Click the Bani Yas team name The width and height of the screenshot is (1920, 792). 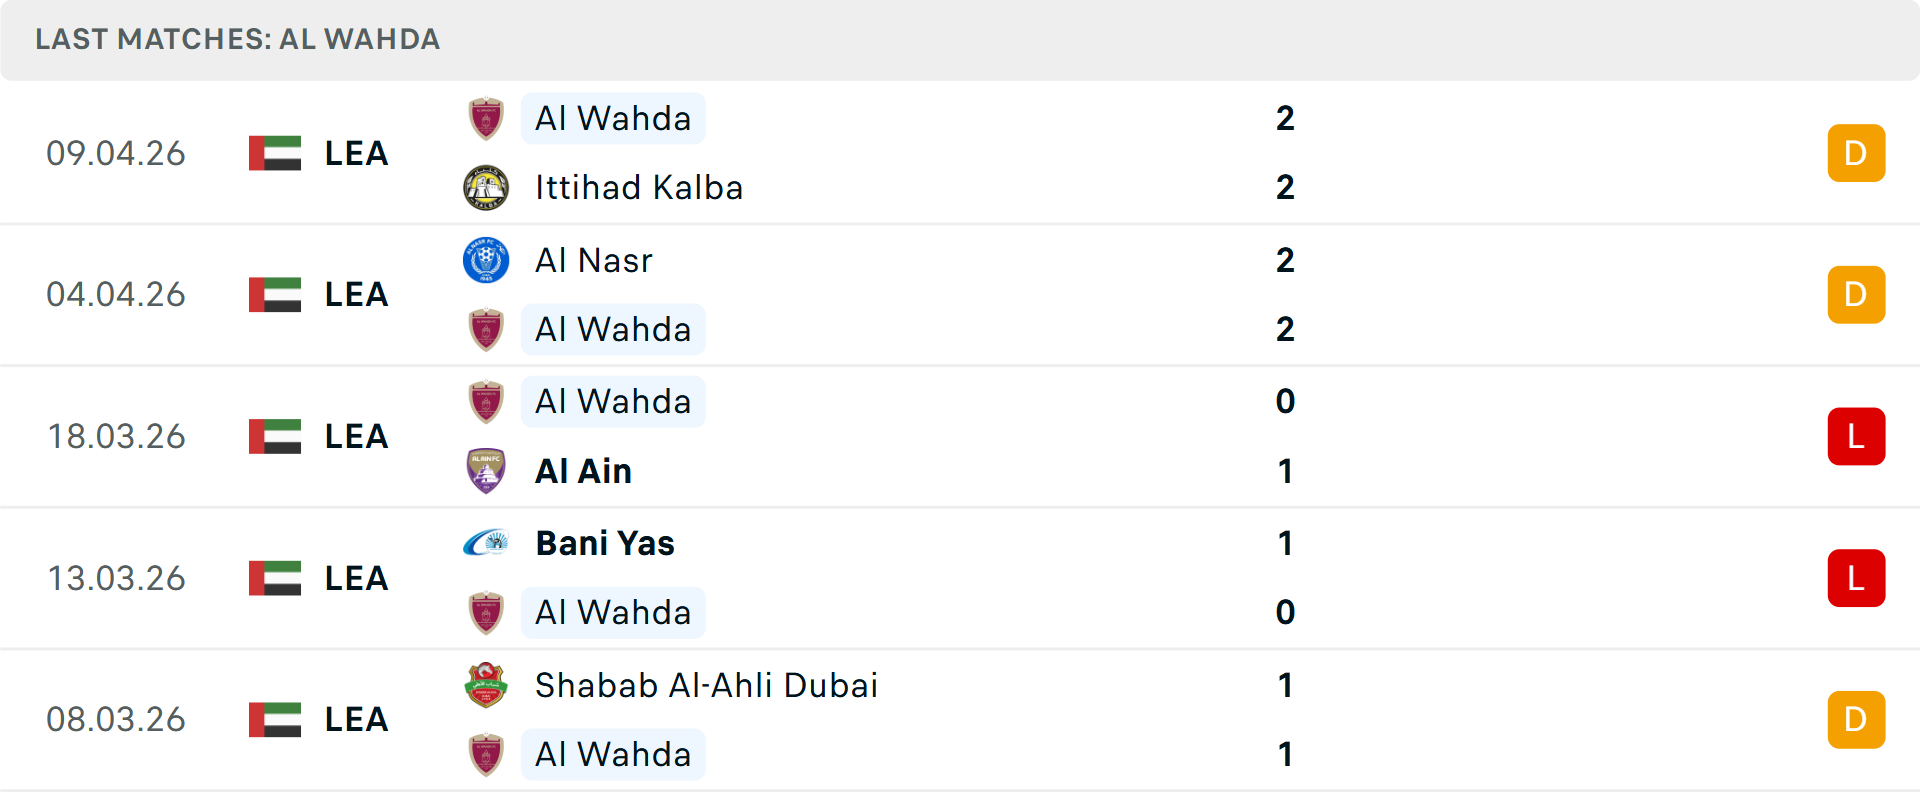click(604, 543)
